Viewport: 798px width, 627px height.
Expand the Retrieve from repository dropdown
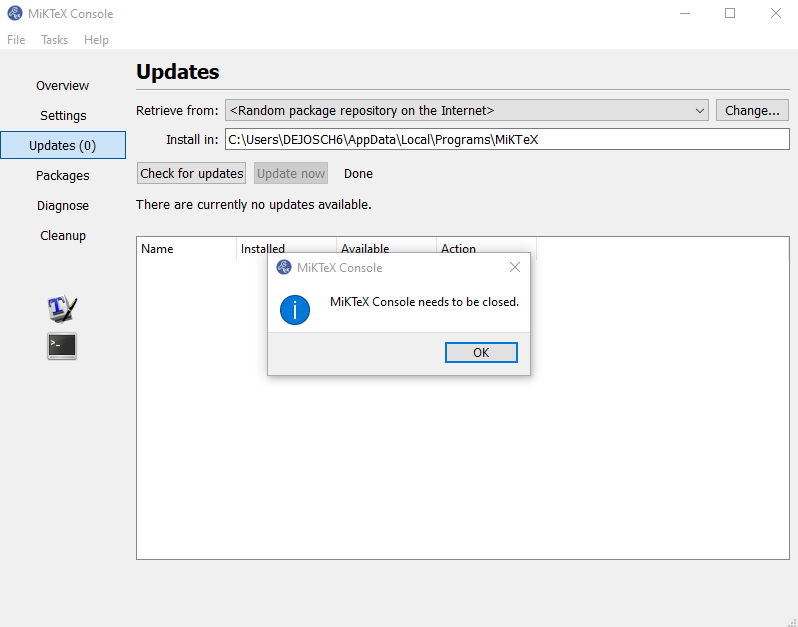tap(467, 110)
